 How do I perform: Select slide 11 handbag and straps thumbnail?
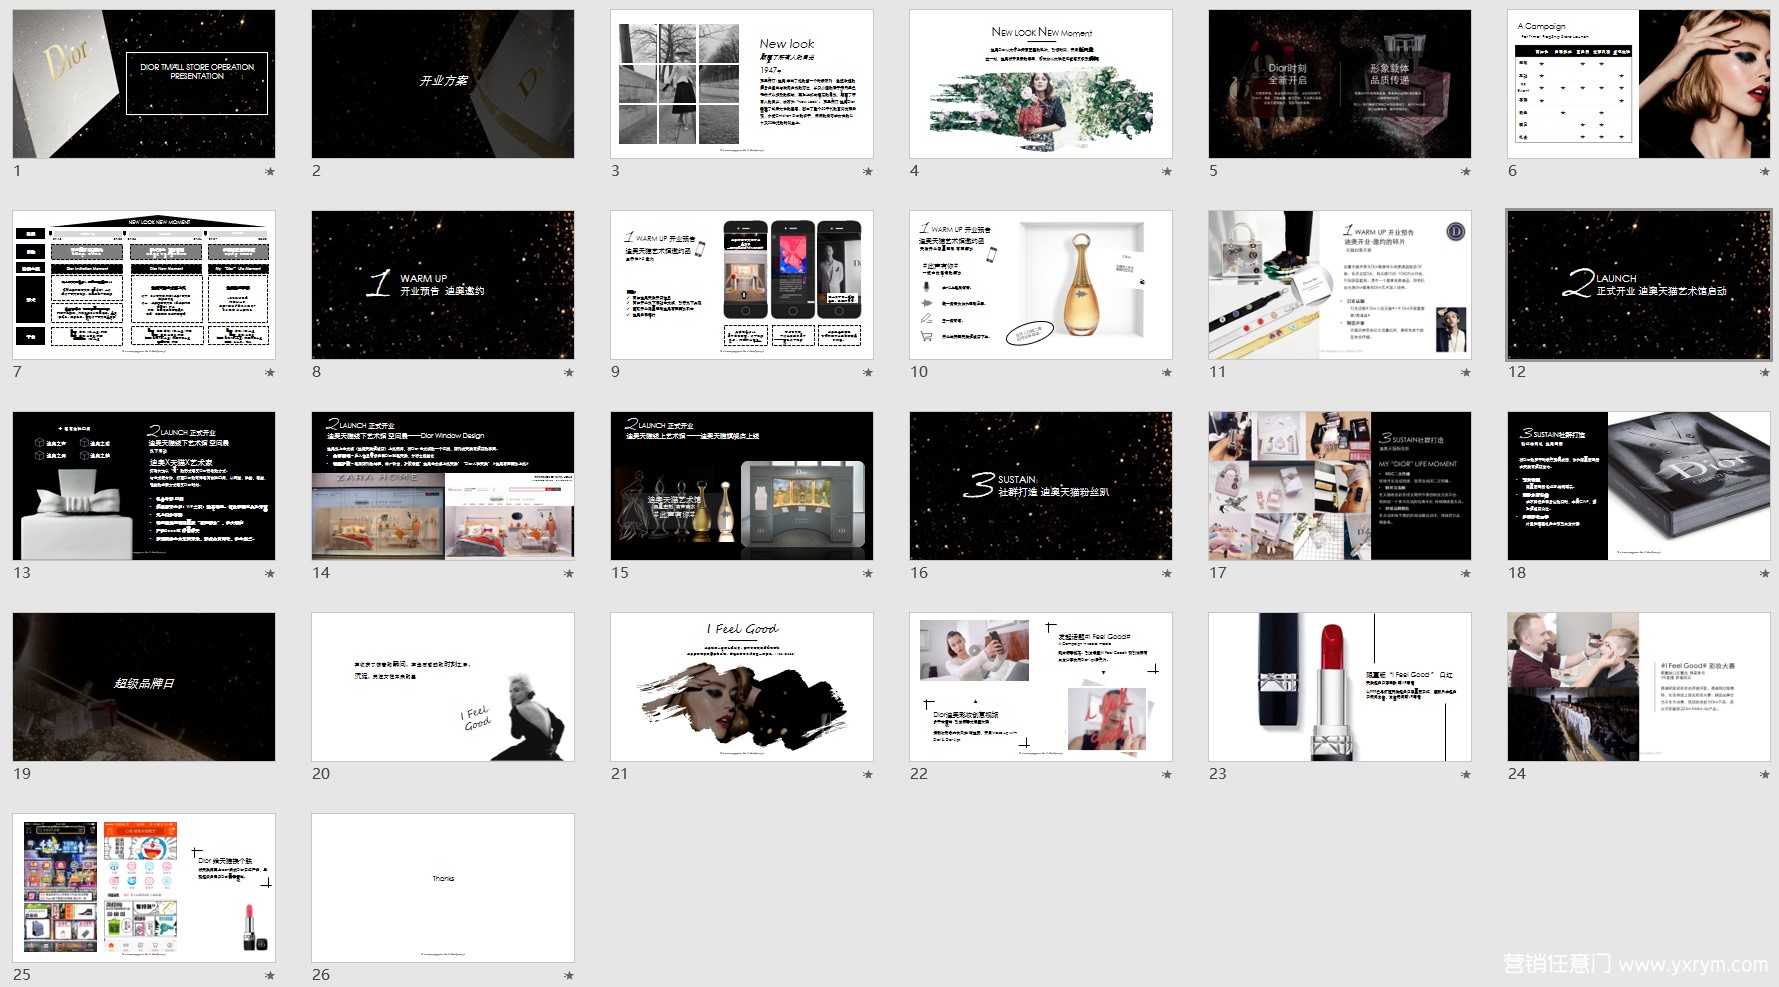[1340, 285]
